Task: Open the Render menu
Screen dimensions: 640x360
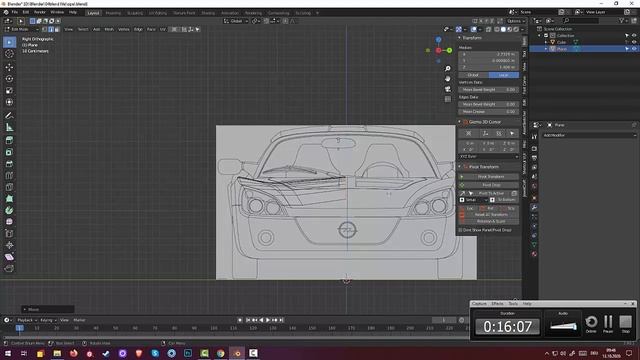Action: (x=40, y=12)
